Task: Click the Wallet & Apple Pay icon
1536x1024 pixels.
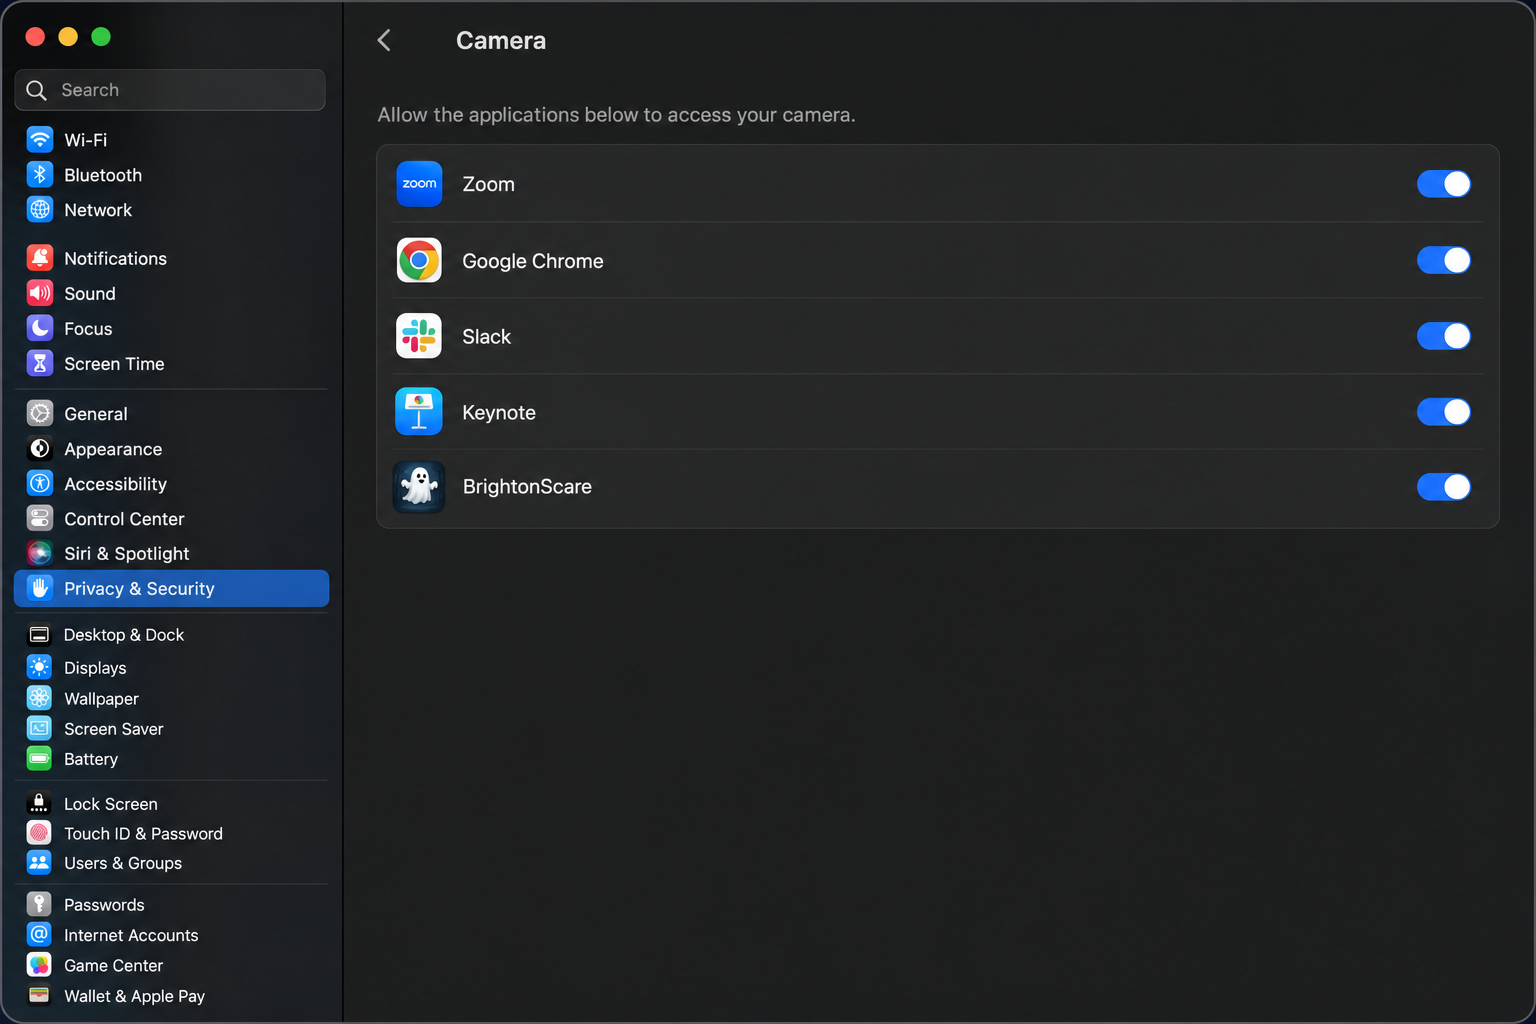Action: 39,995
